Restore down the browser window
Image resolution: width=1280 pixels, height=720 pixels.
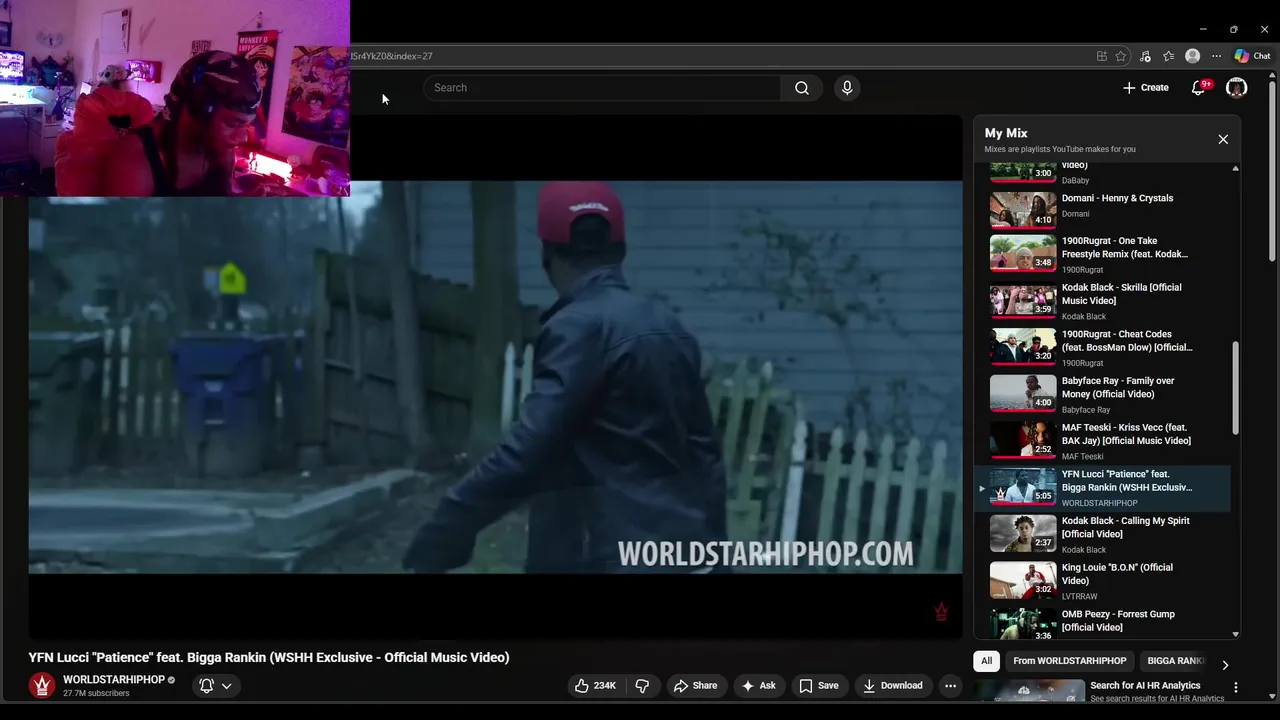pyautogui.click(x=1233, y=29)
